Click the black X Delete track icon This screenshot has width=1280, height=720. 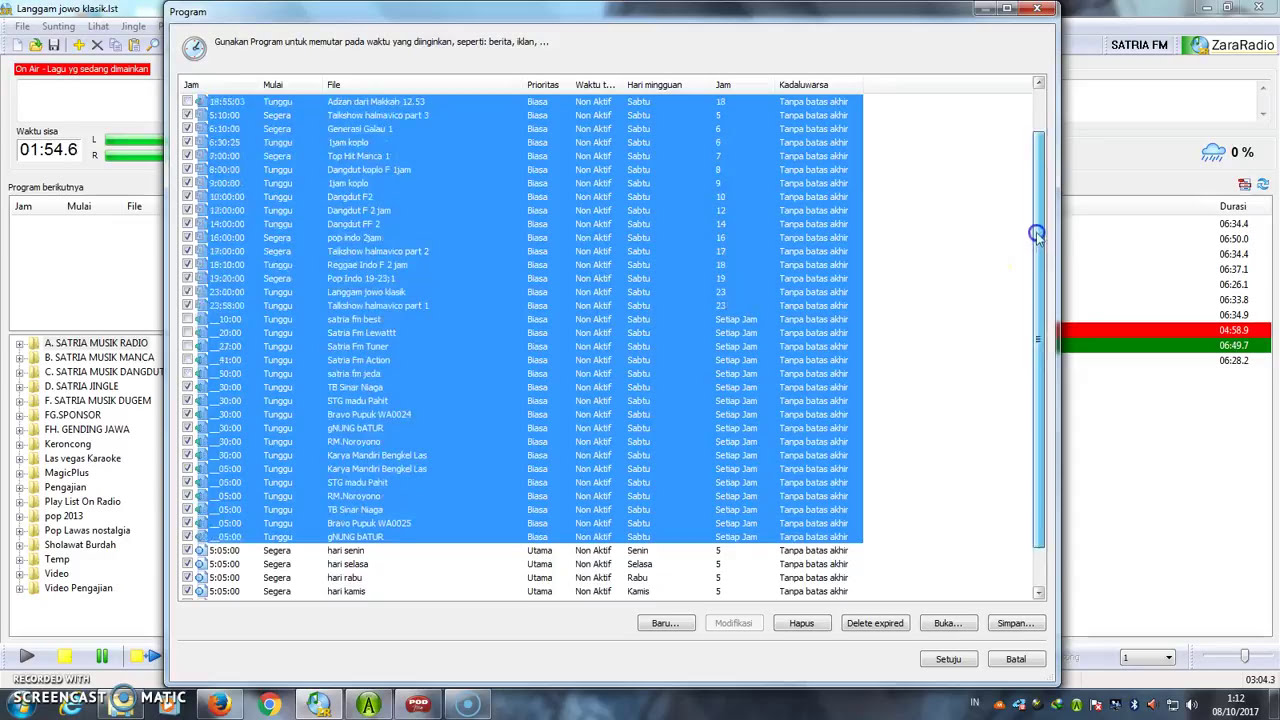[97, 45]
